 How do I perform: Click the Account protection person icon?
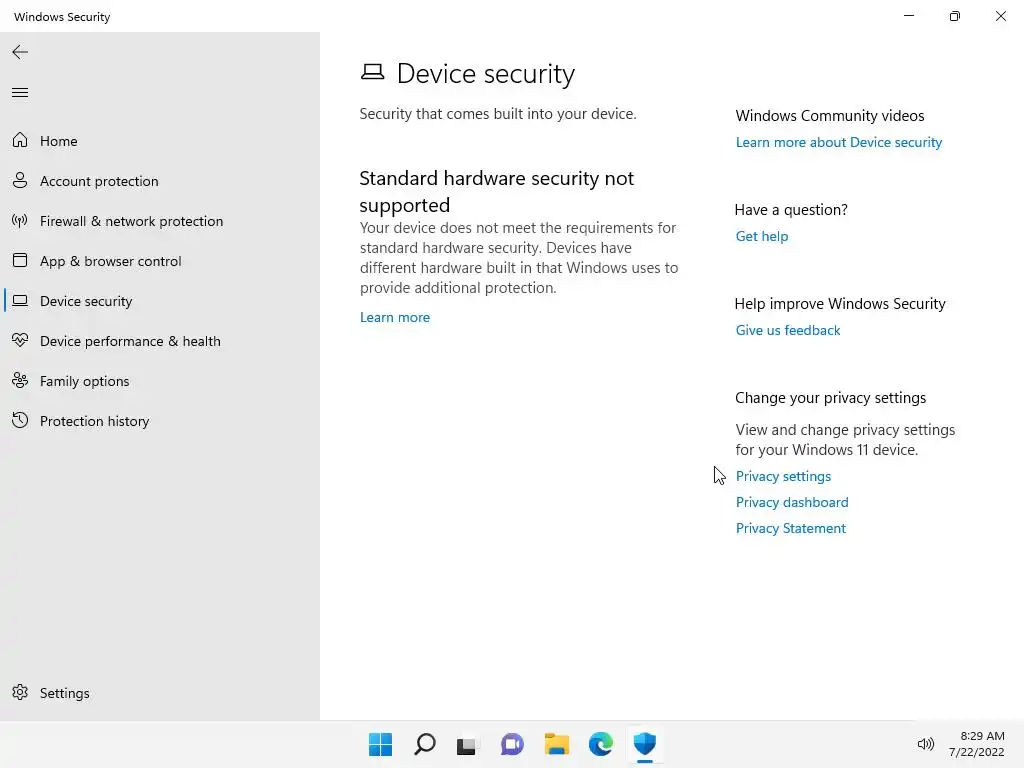[20, 181]
